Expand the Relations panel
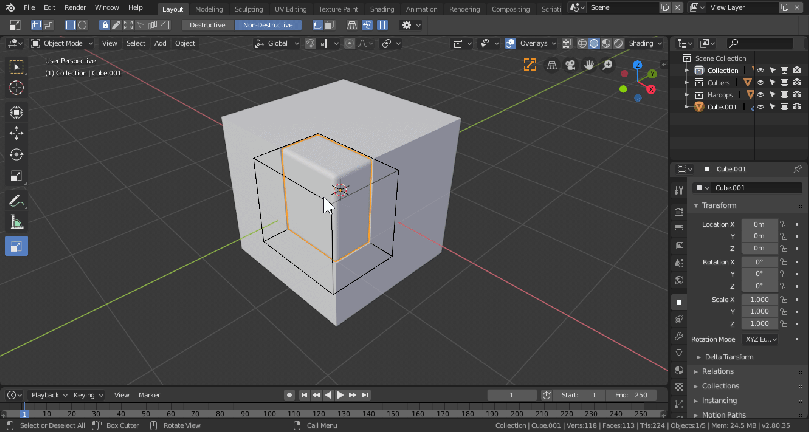This screenshot has height=432, width=809. tap(718, 371)
